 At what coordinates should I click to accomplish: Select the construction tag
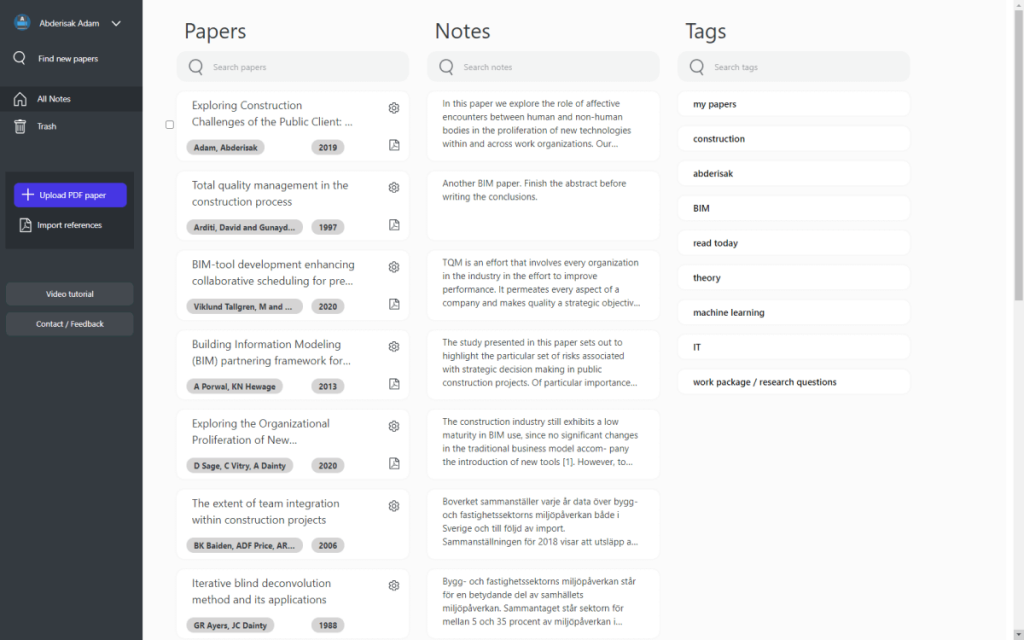coord(793,138)
